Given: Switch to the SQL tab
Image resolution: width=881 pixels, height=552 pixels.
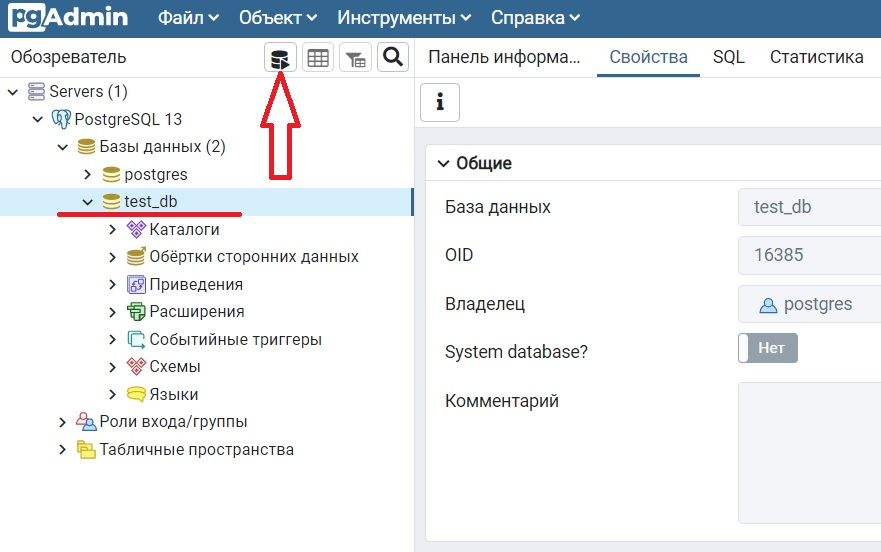Looking at the screenshot, I should pyautogui.click(x=729, y=57).
